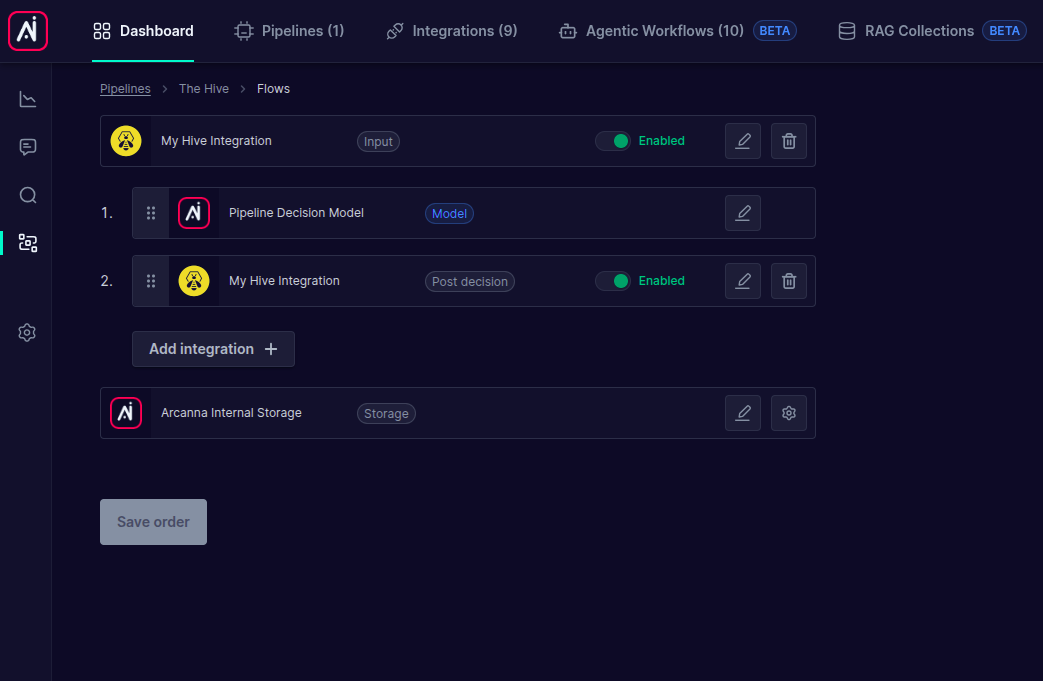Click the Input tag badge
The width and height of the screenshot is (1043, 681).
[x=378, y=142]
